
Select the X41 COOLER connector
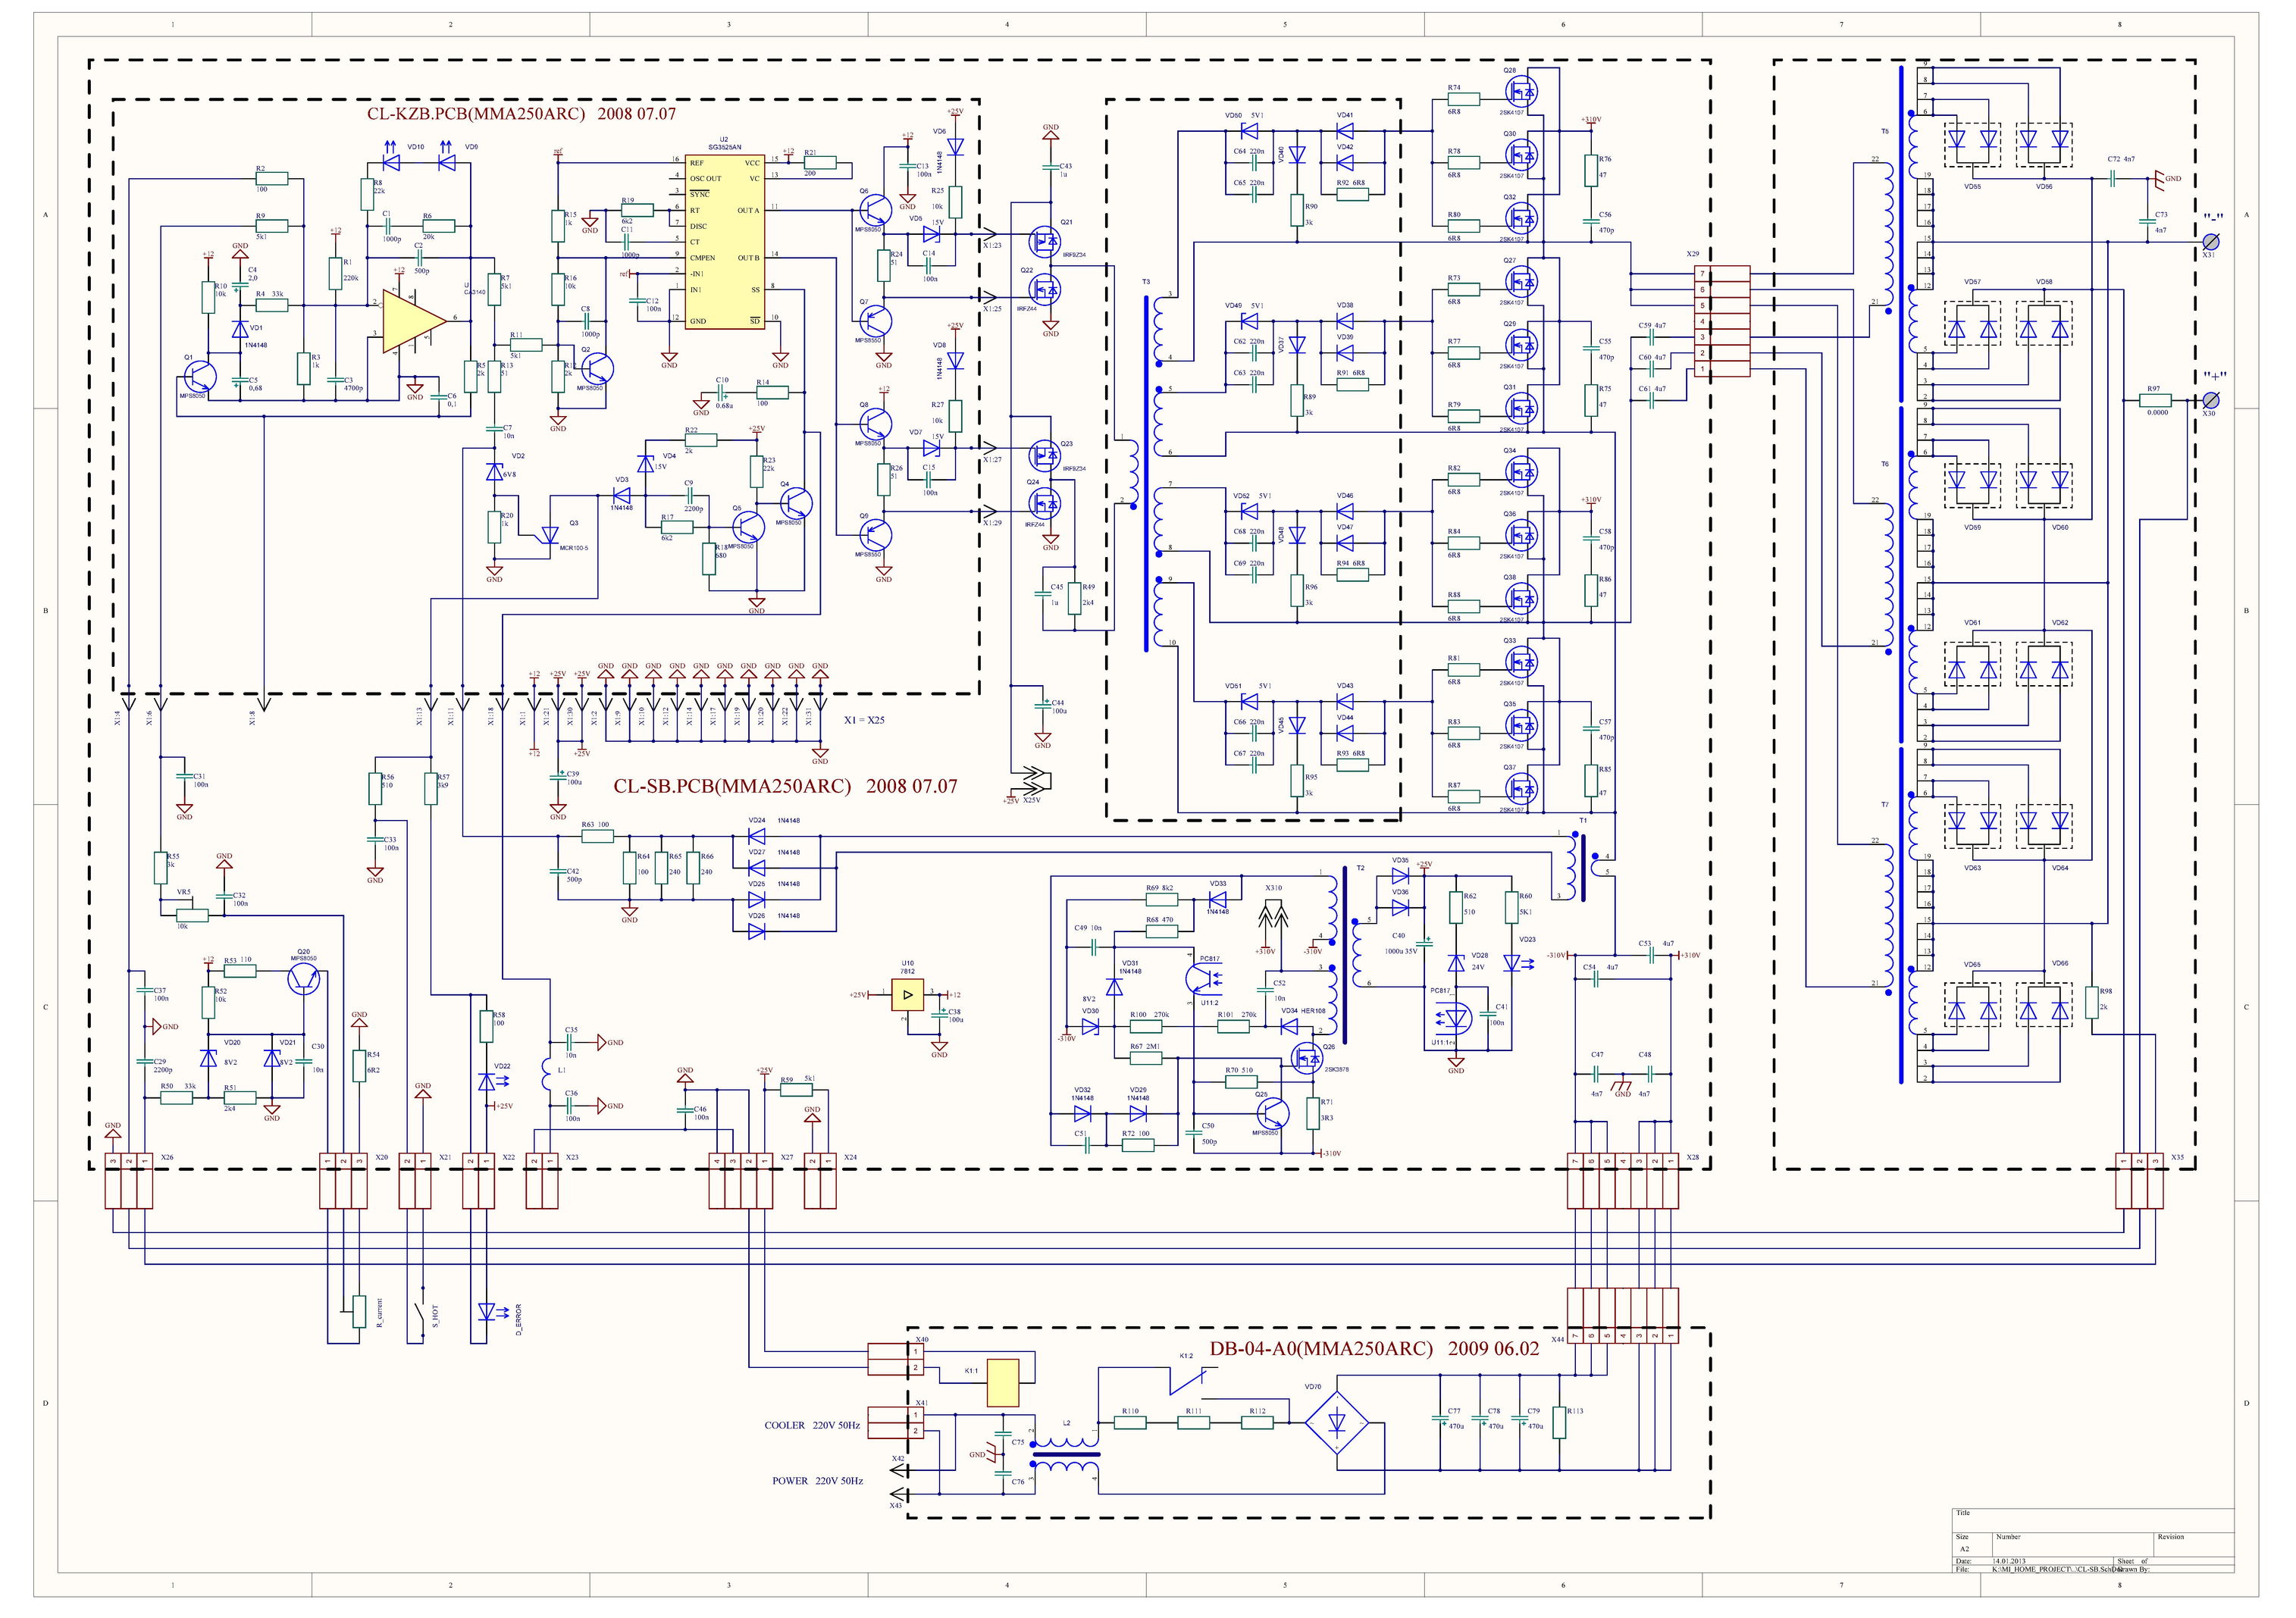click(896, 1422)
